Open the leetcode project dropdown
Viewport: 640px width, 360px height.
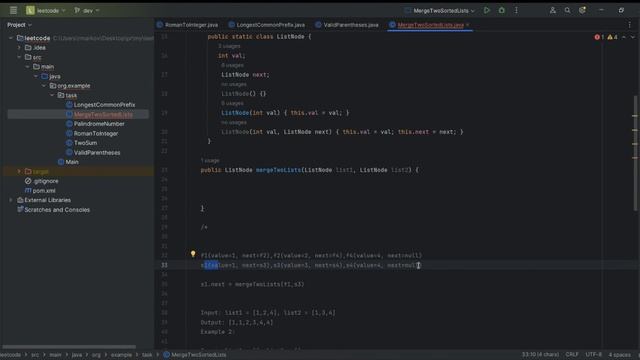[46, 11]
